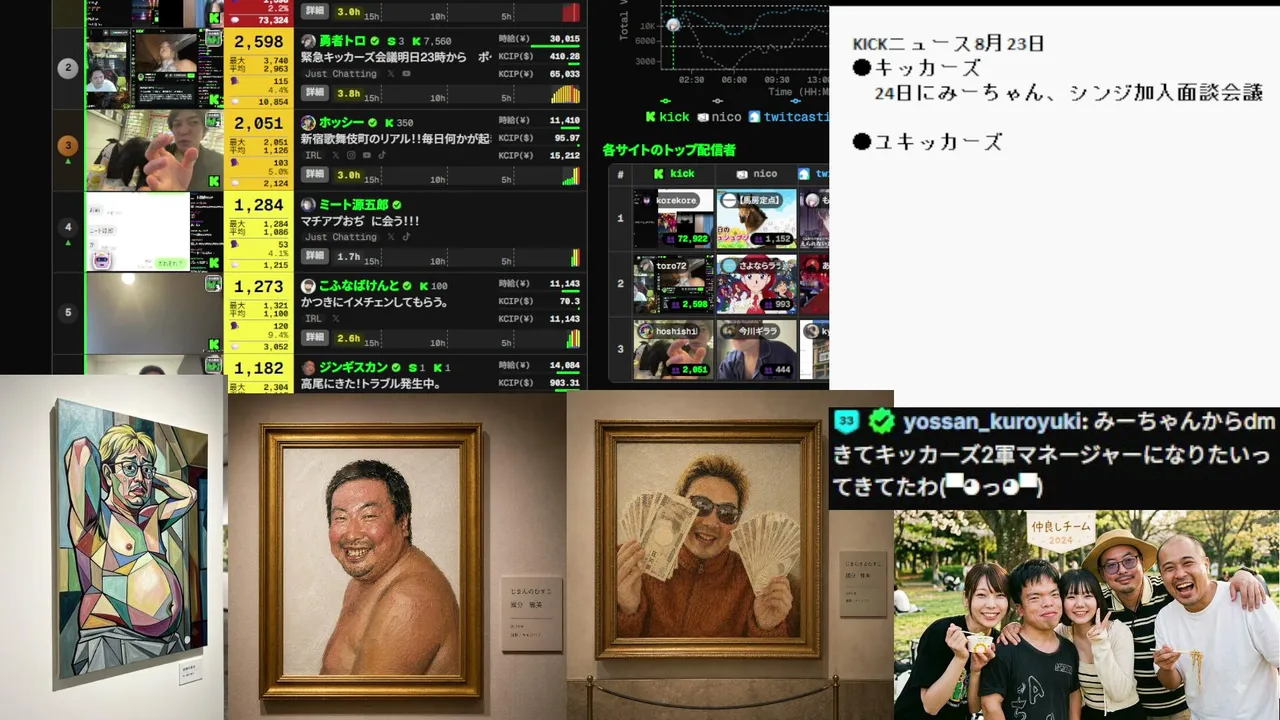The height and width of the screenshot is (720, 1280).
Task: Open the YouTube icon in ホッシー's row
Action: click(366, 155)
